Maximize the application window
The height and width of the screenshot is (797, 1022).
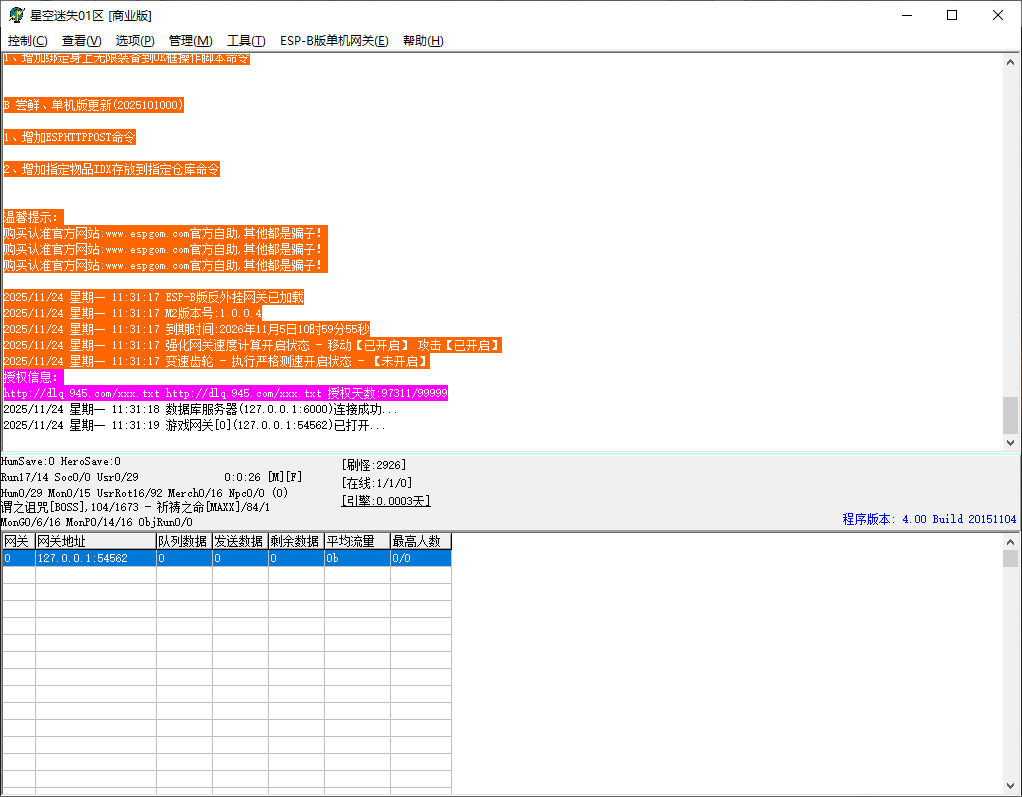point(952,15)
